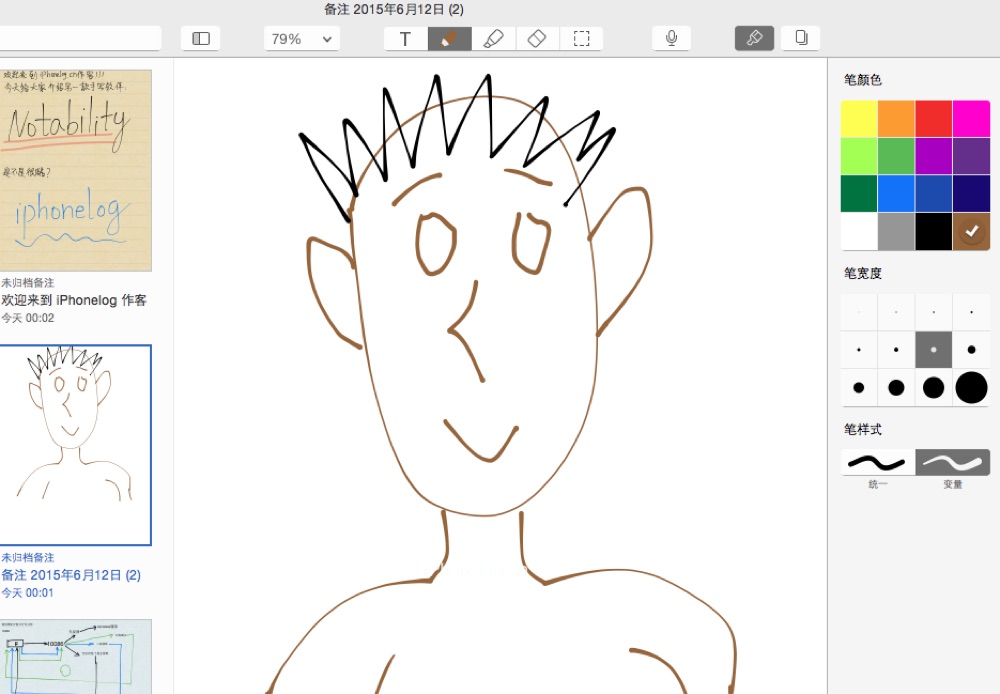Select the Text tool (T)
The image size is (1000, 694).
tap(406, 39)
